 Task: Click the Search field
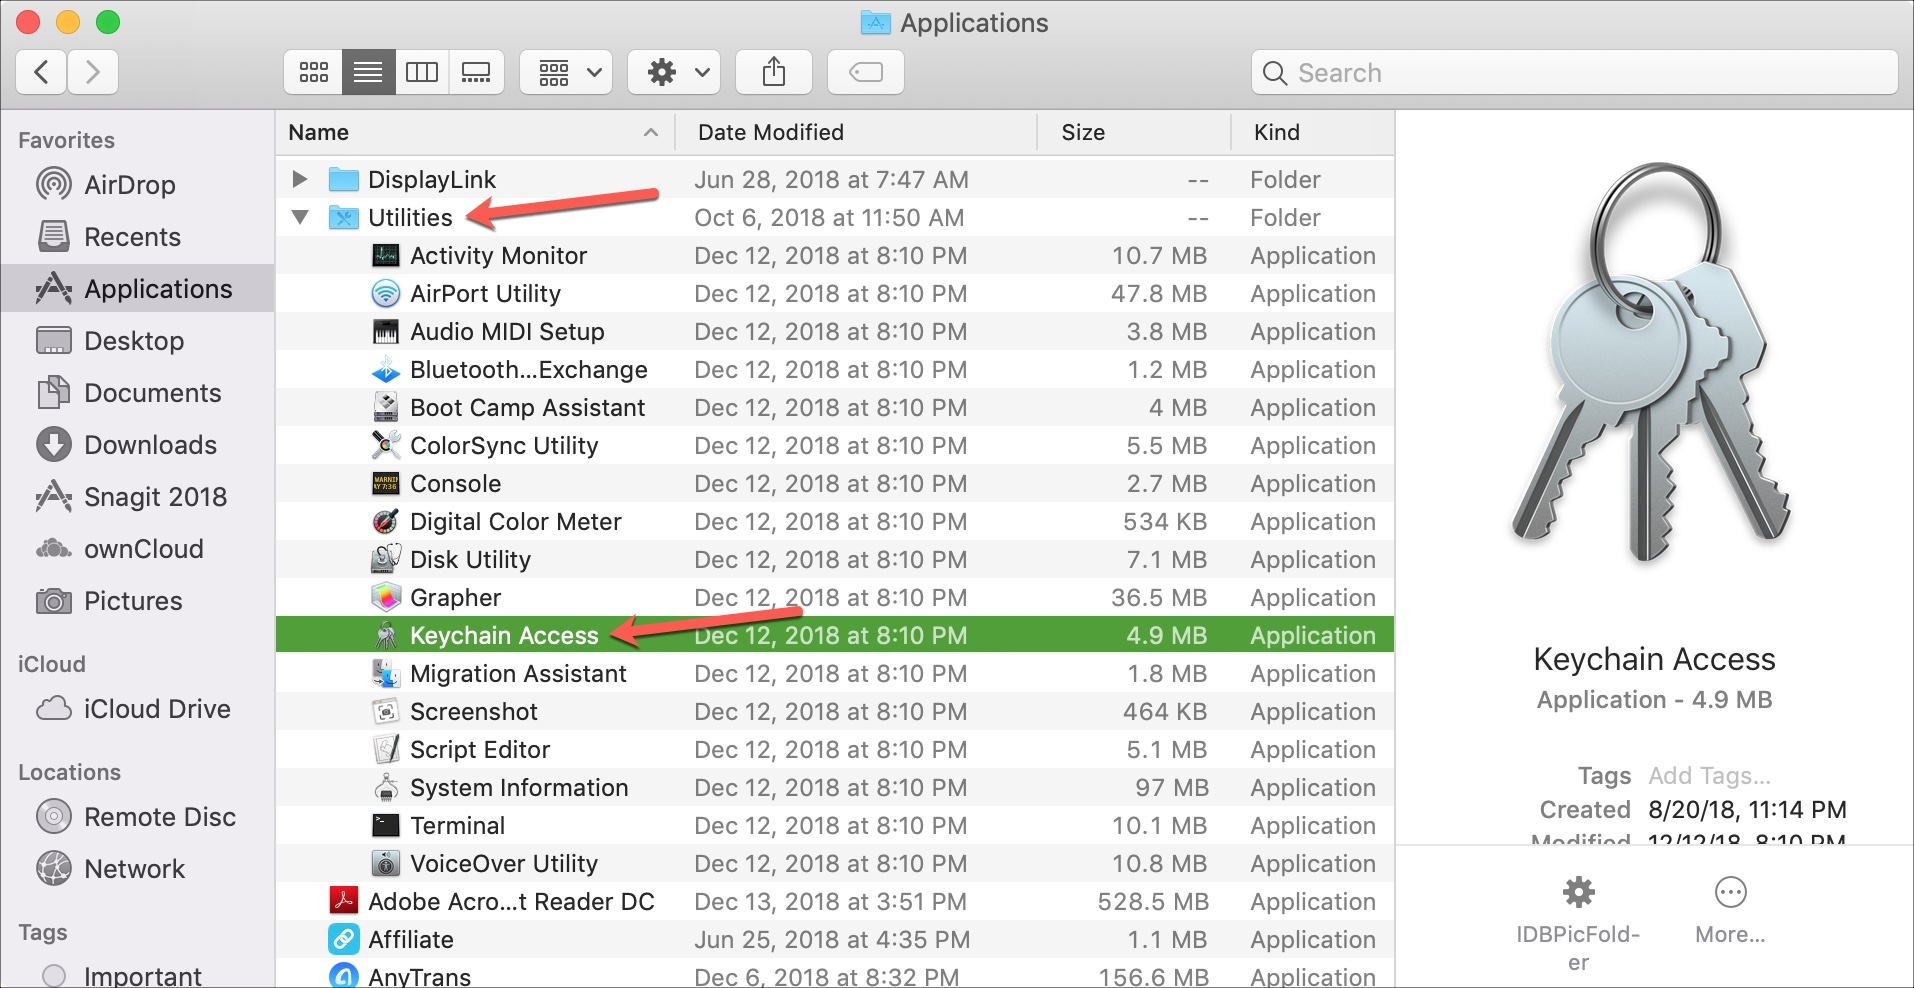point(1574,72)
